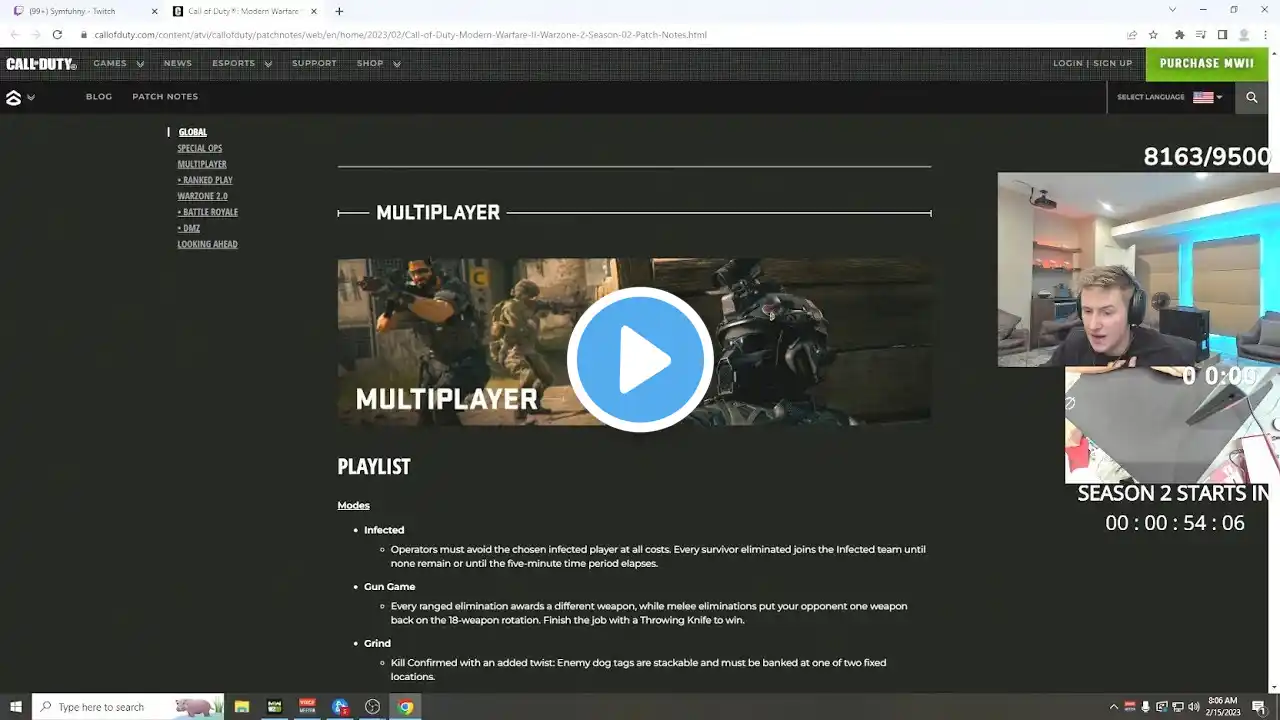This screenshot has width=1280, height=720.
Task: Open the Patch Notes section
Action: point(165,97)
